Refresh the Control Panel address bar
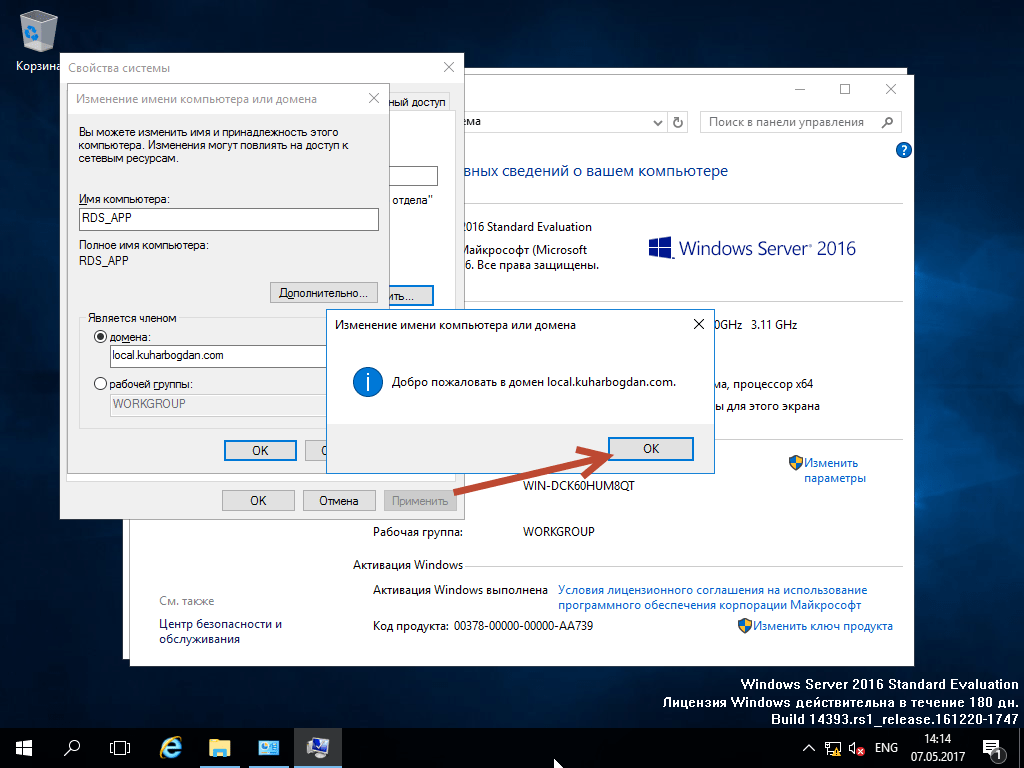 click(x=679, y=122)
